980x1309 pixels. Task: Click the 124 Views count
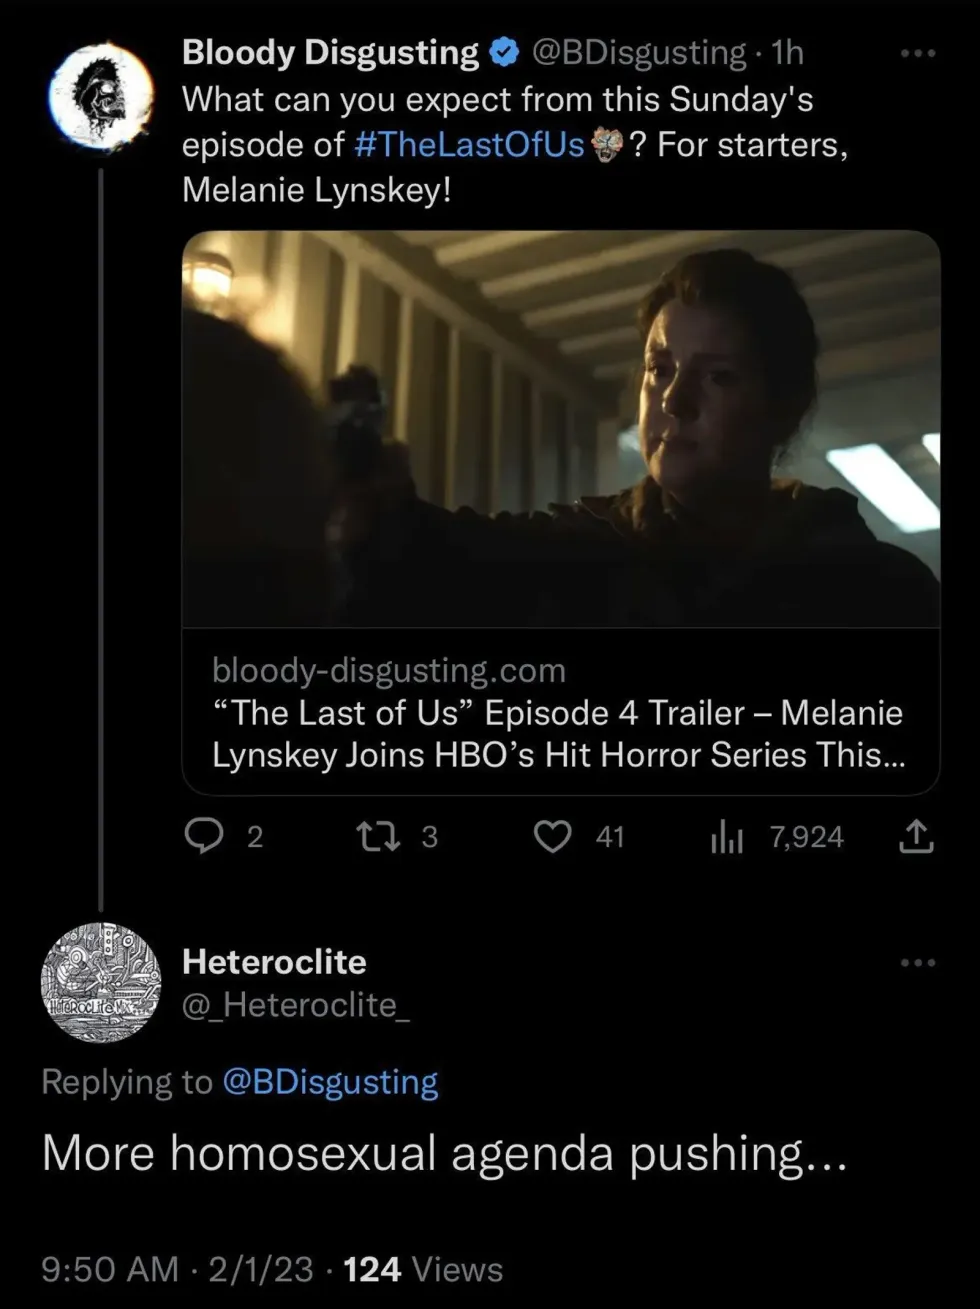pyautogui.click(x=422, y=1269)
